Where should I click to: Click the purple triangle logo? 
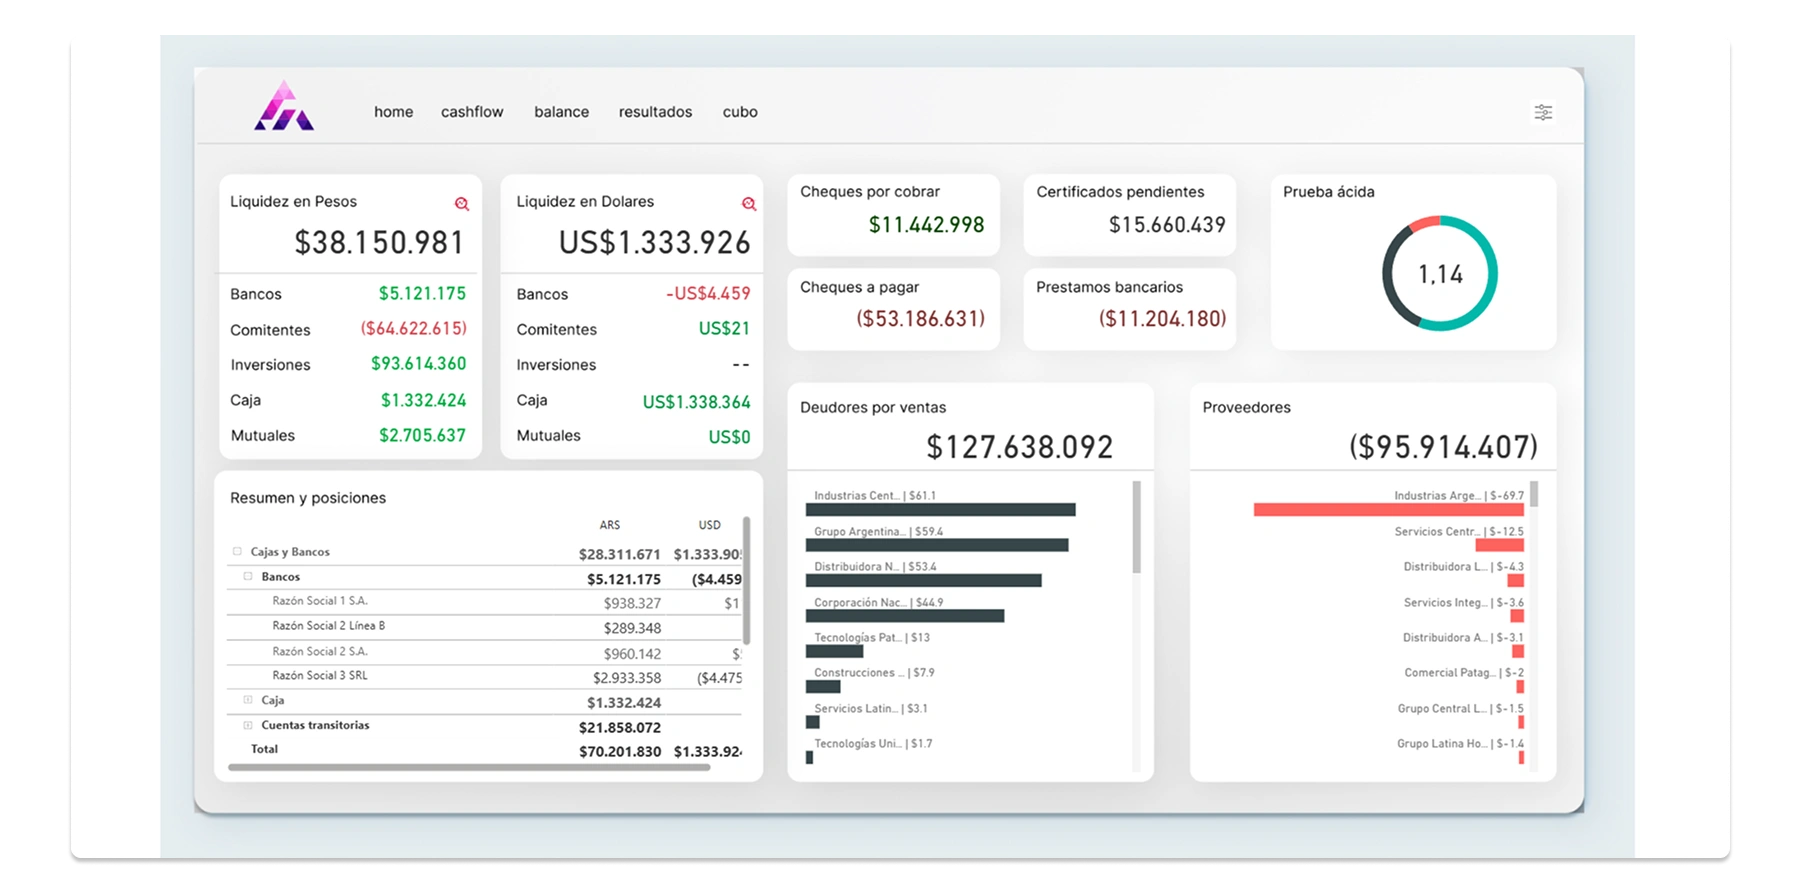click(284, 107)
